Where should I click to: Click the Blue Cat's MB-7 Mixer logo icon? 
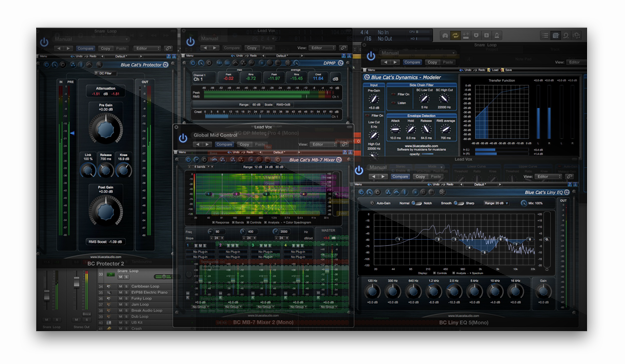339,160
